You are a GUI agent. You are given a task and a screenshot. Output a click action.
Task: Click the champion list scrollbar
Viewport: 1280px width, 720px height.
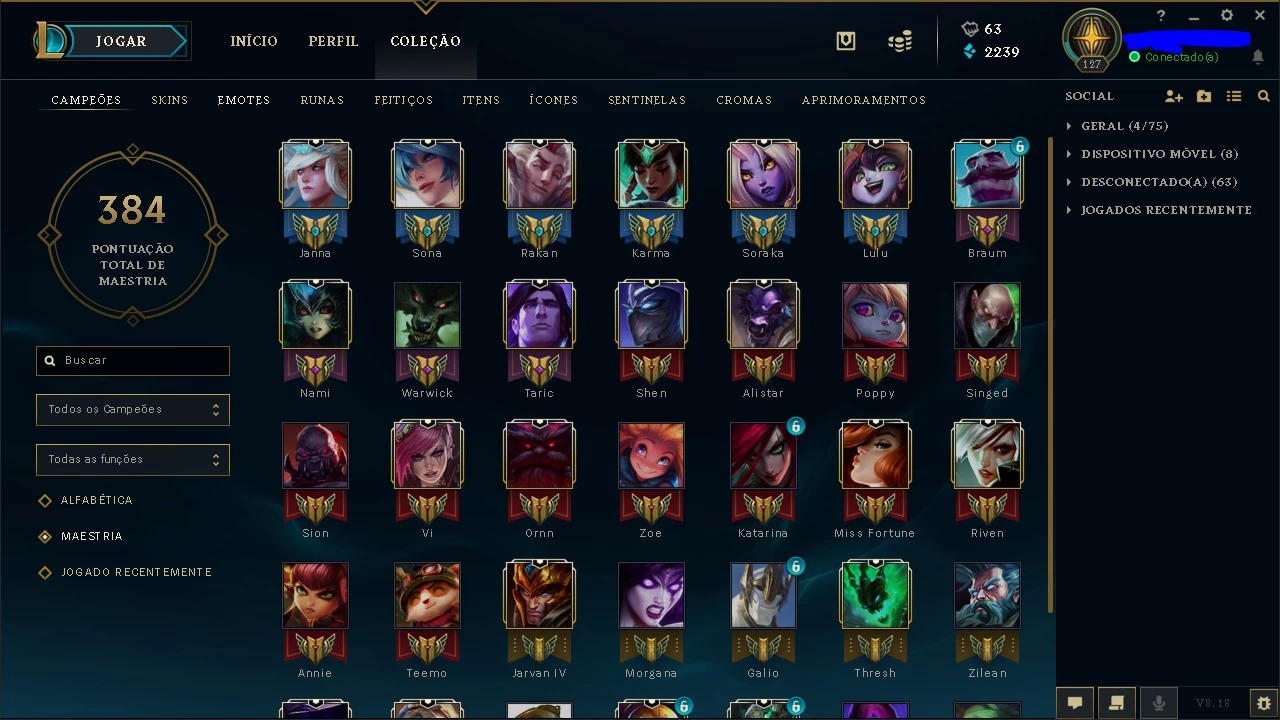1050,376
